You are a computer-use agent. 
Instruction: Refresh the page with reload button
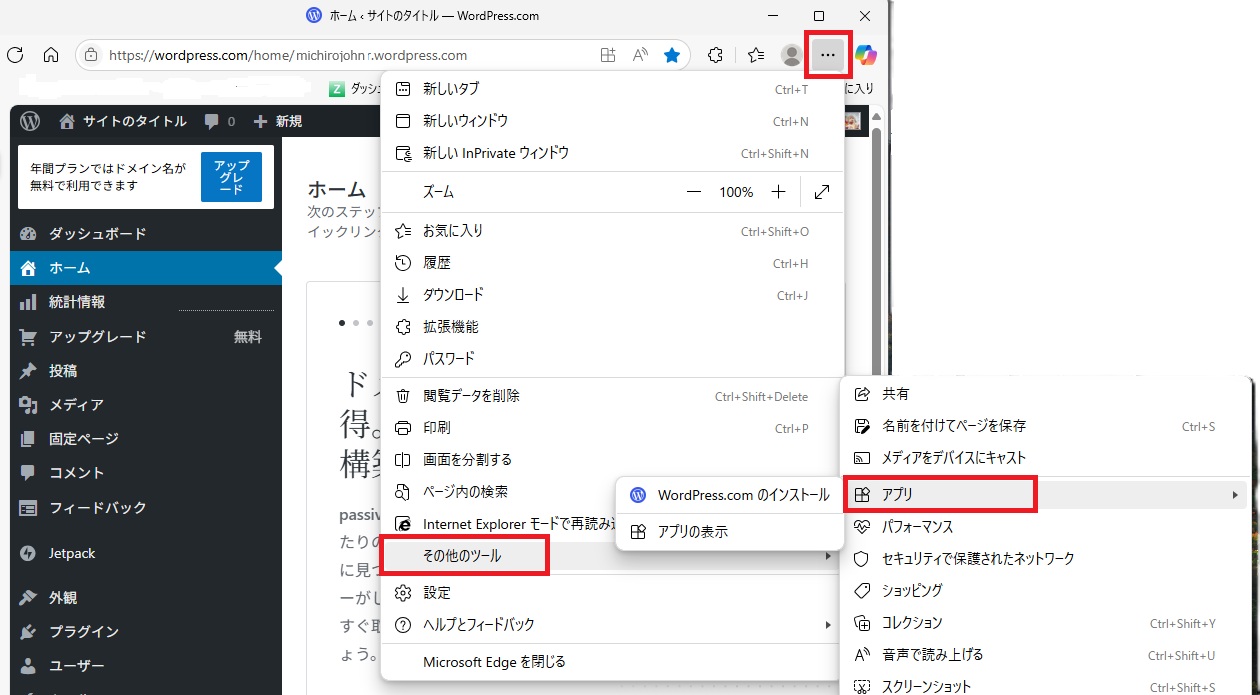click(14, 55)
